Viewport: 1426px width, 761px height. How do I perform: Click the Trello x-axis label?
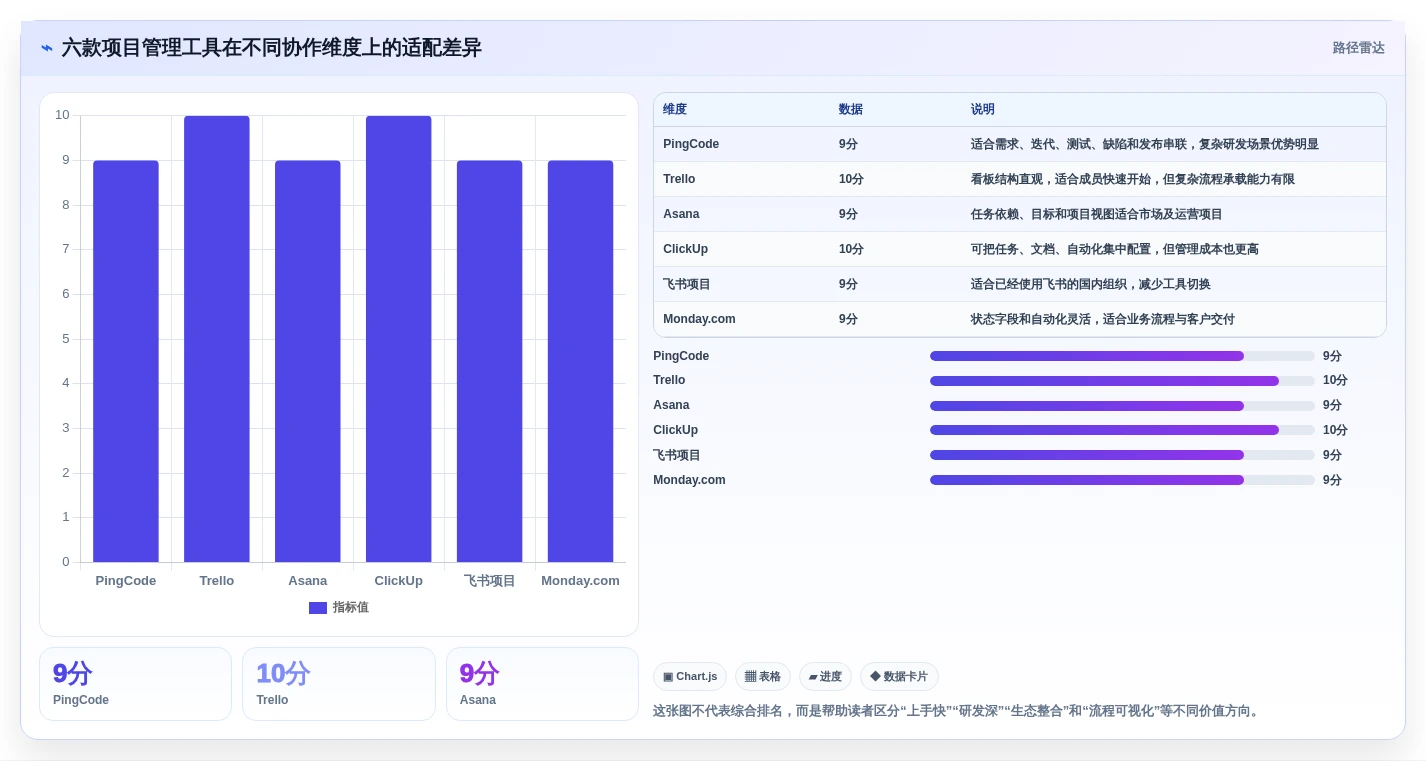click(x=217, y=581)
